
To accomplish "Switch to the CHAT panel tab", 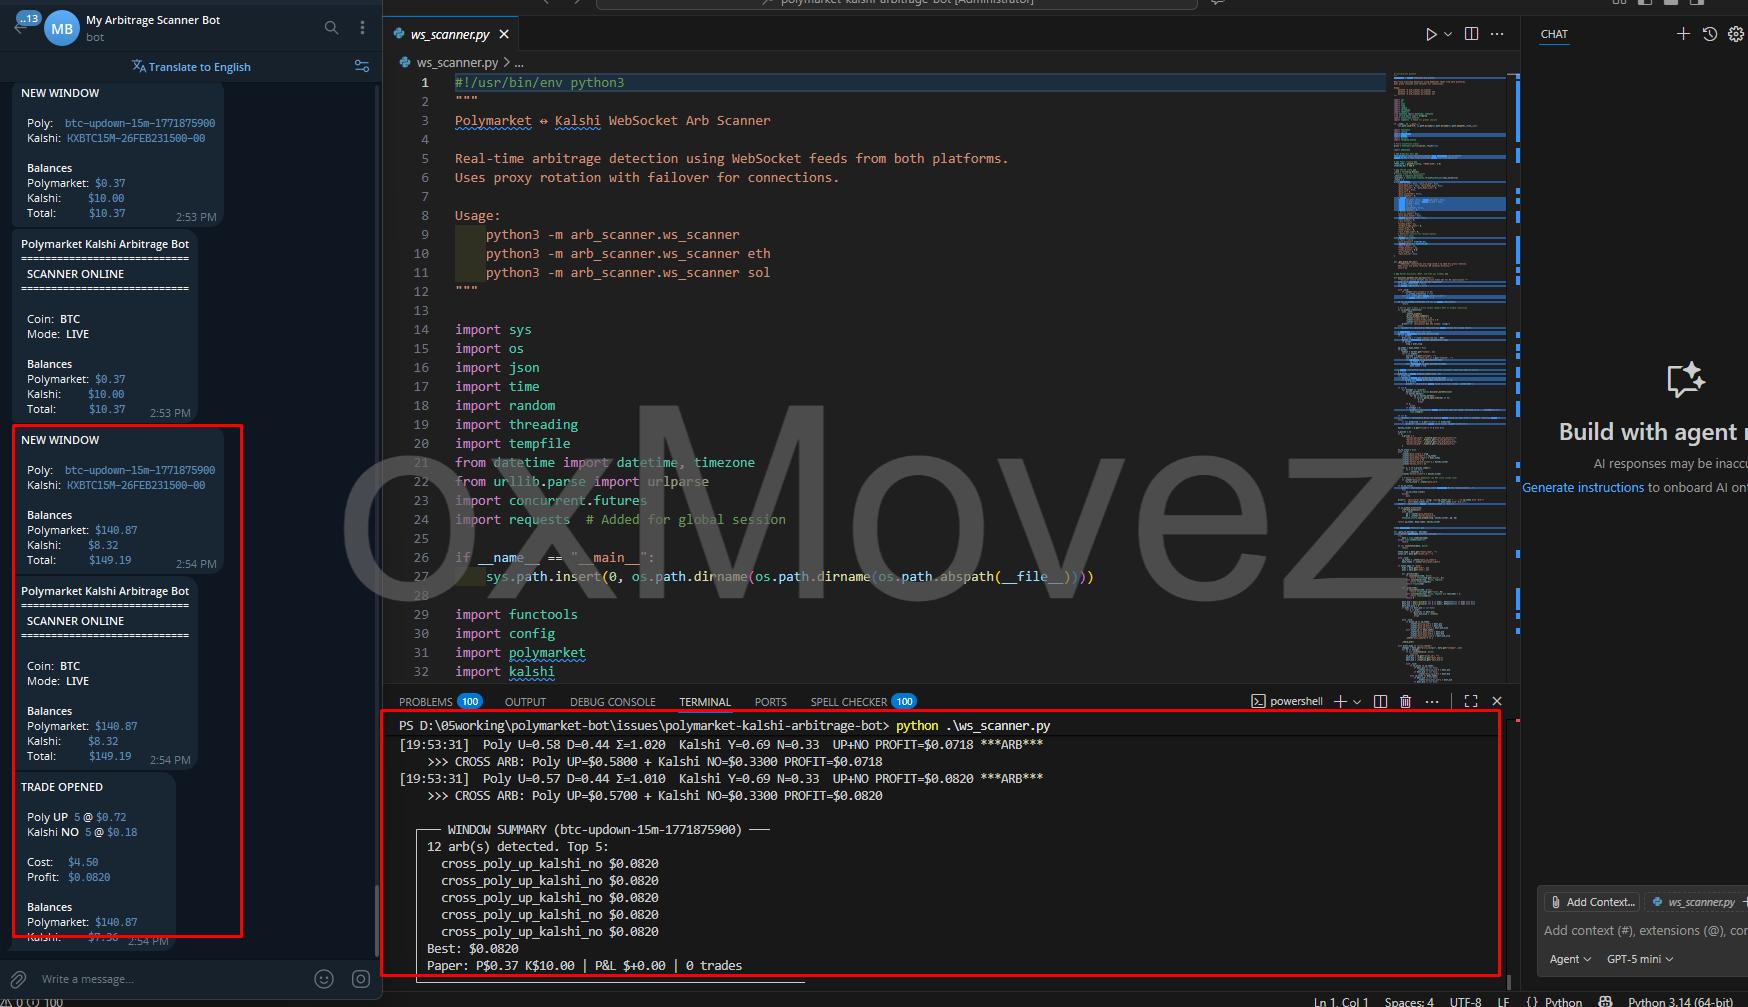I will click(x=1554, y=34).
